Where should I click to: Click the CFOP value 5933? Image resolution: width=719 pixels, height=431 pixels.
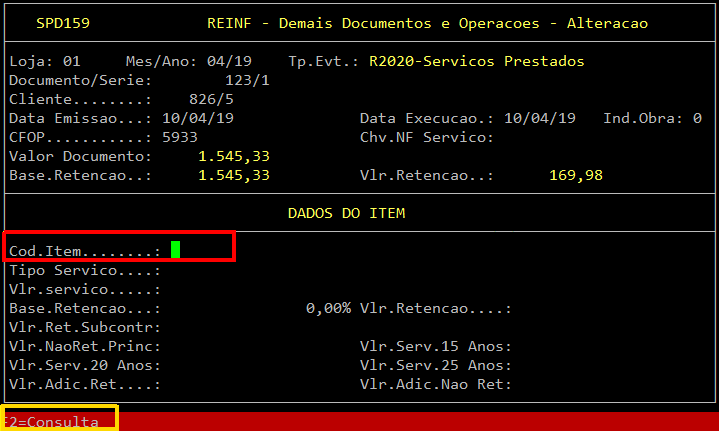coord(181,138)
